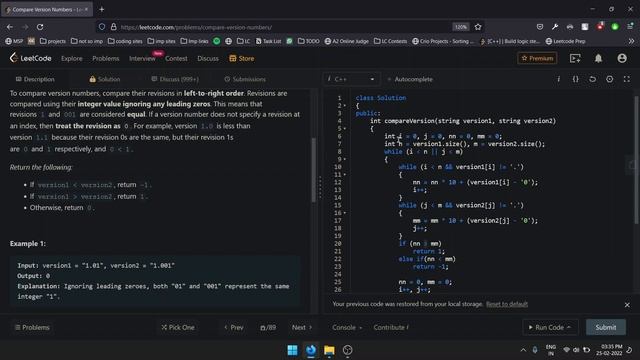This screenshot has height=360, width=640.
Task: Fold code at line 5
Action: (x=344, y=129)
